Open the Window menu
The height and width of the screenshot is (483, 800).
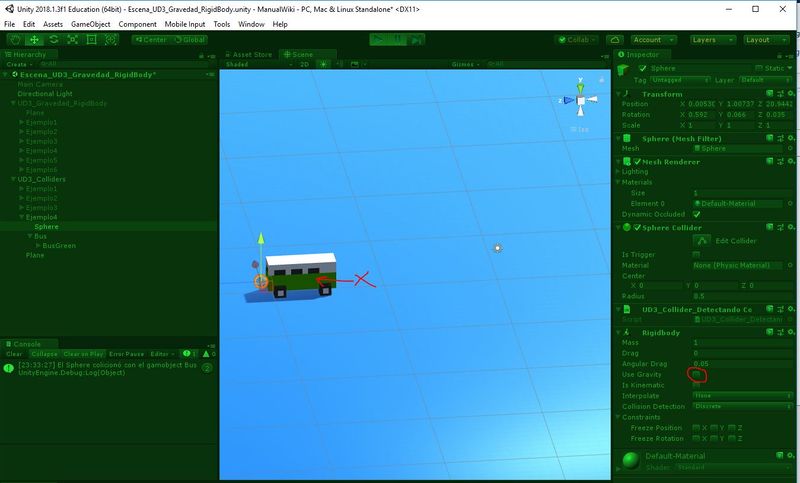(x=251, y=24)
